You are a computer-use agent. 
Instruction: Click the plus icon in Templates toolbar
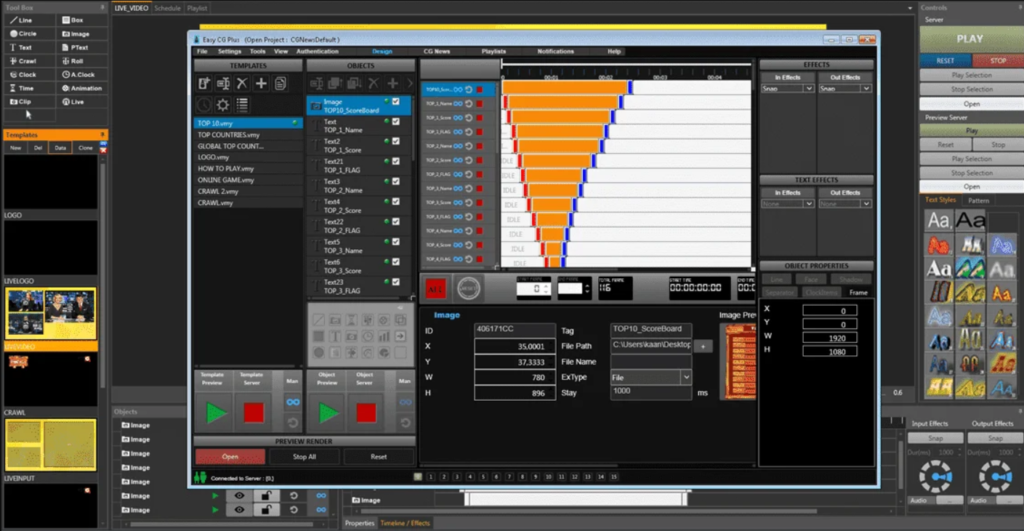(261, 84)
